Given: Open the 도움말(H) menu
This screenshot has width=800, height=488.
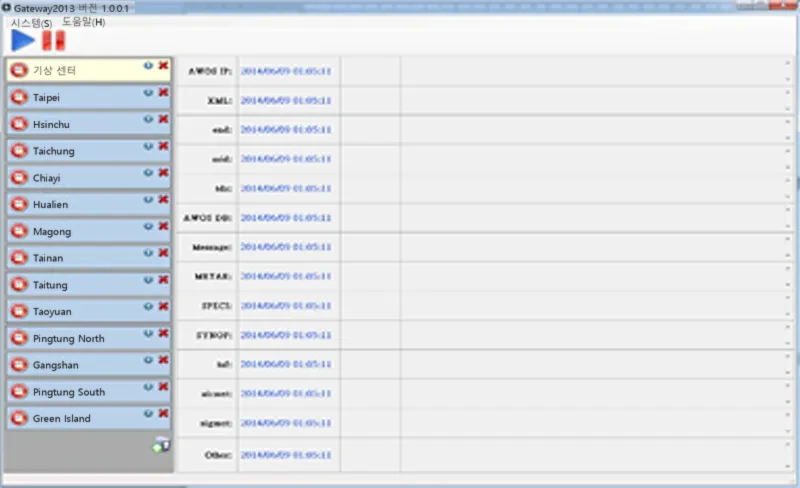Looking at the screenshot, I should click(x=84, y=22).
